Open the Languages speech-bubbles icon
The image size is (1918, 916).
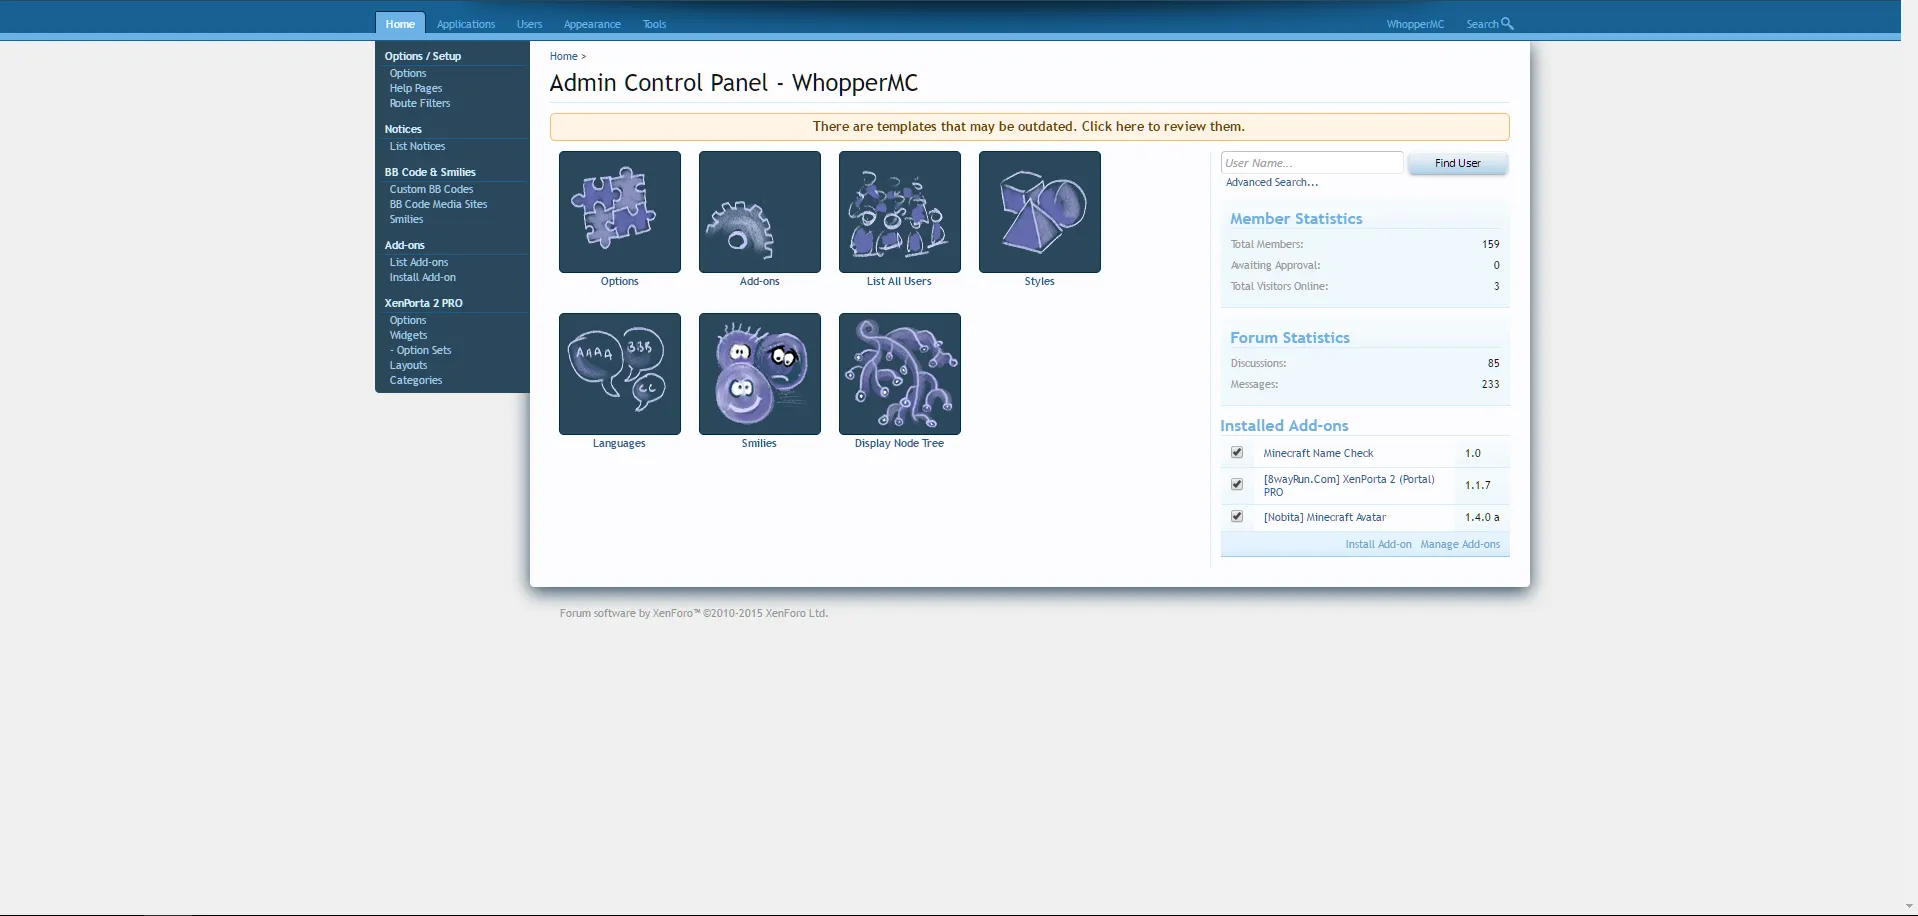point(620,374)
